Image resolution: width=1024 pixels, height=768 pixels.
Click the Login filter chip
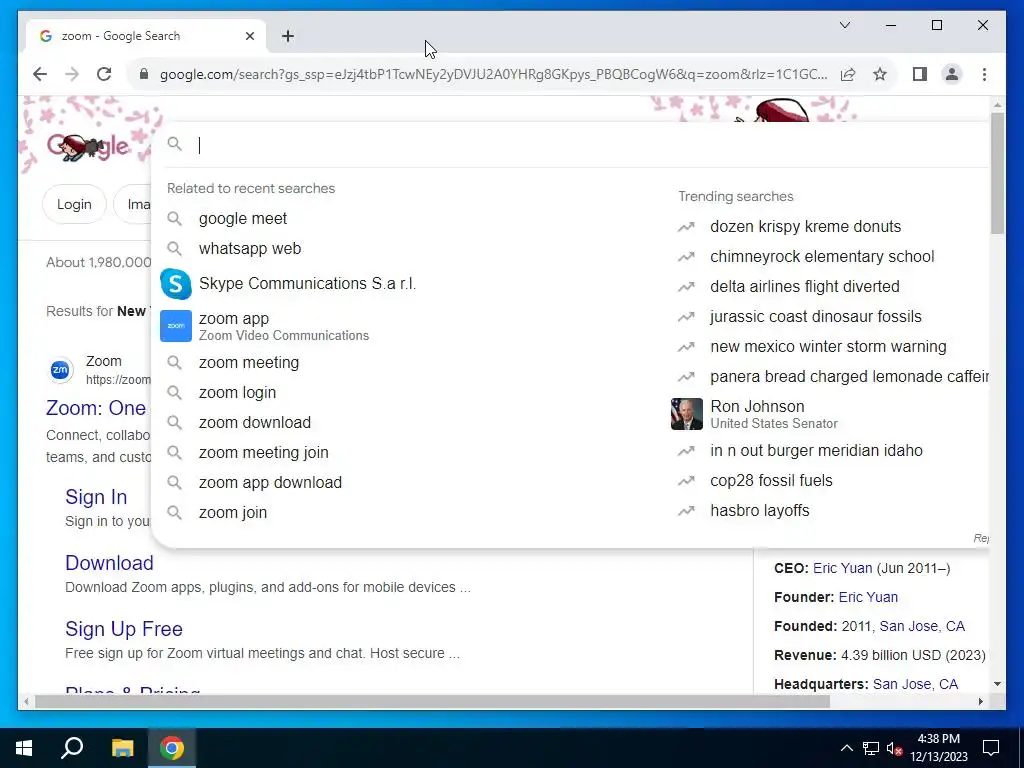click(74, 204)
